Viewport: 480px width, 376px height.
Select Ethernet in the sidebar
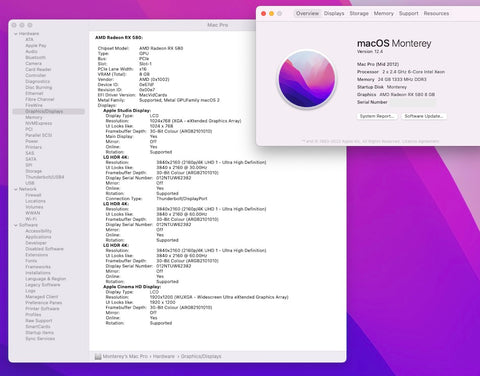tap(34, 93)
